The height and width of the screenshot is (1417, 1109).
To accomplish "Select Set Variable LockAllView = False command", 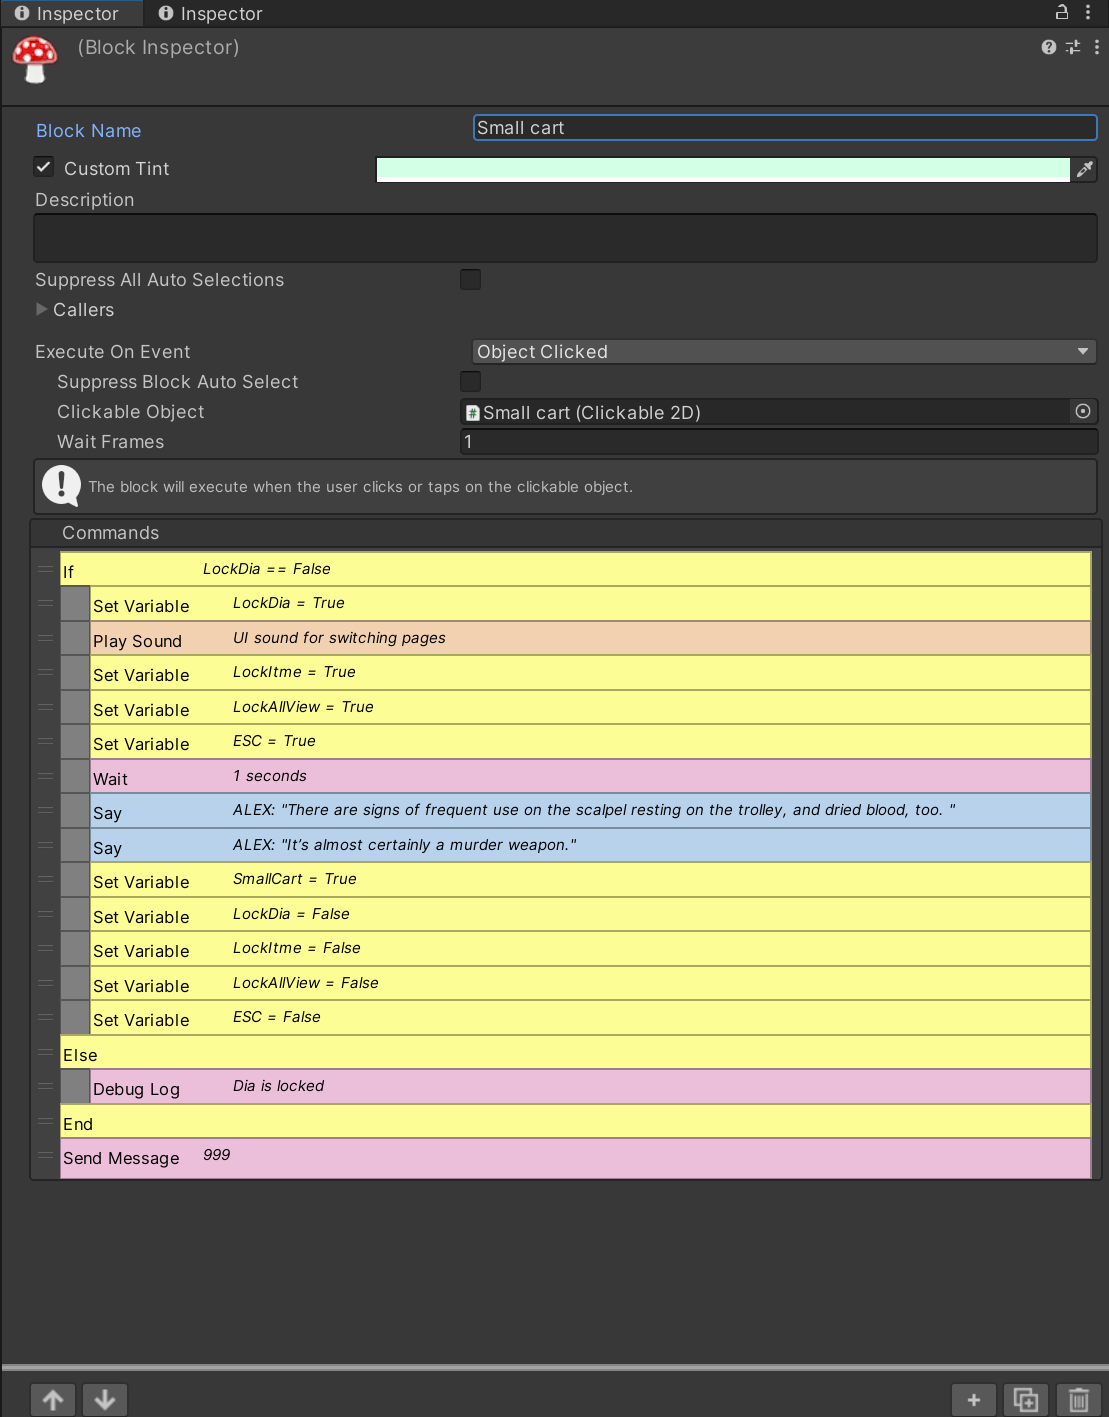I will [x=590, y=983].
